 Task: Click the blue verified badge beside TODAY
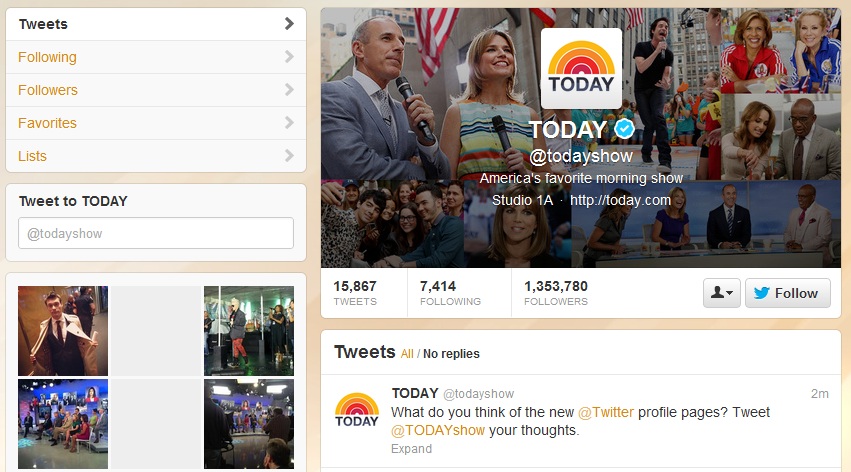[x=624, y=129]
